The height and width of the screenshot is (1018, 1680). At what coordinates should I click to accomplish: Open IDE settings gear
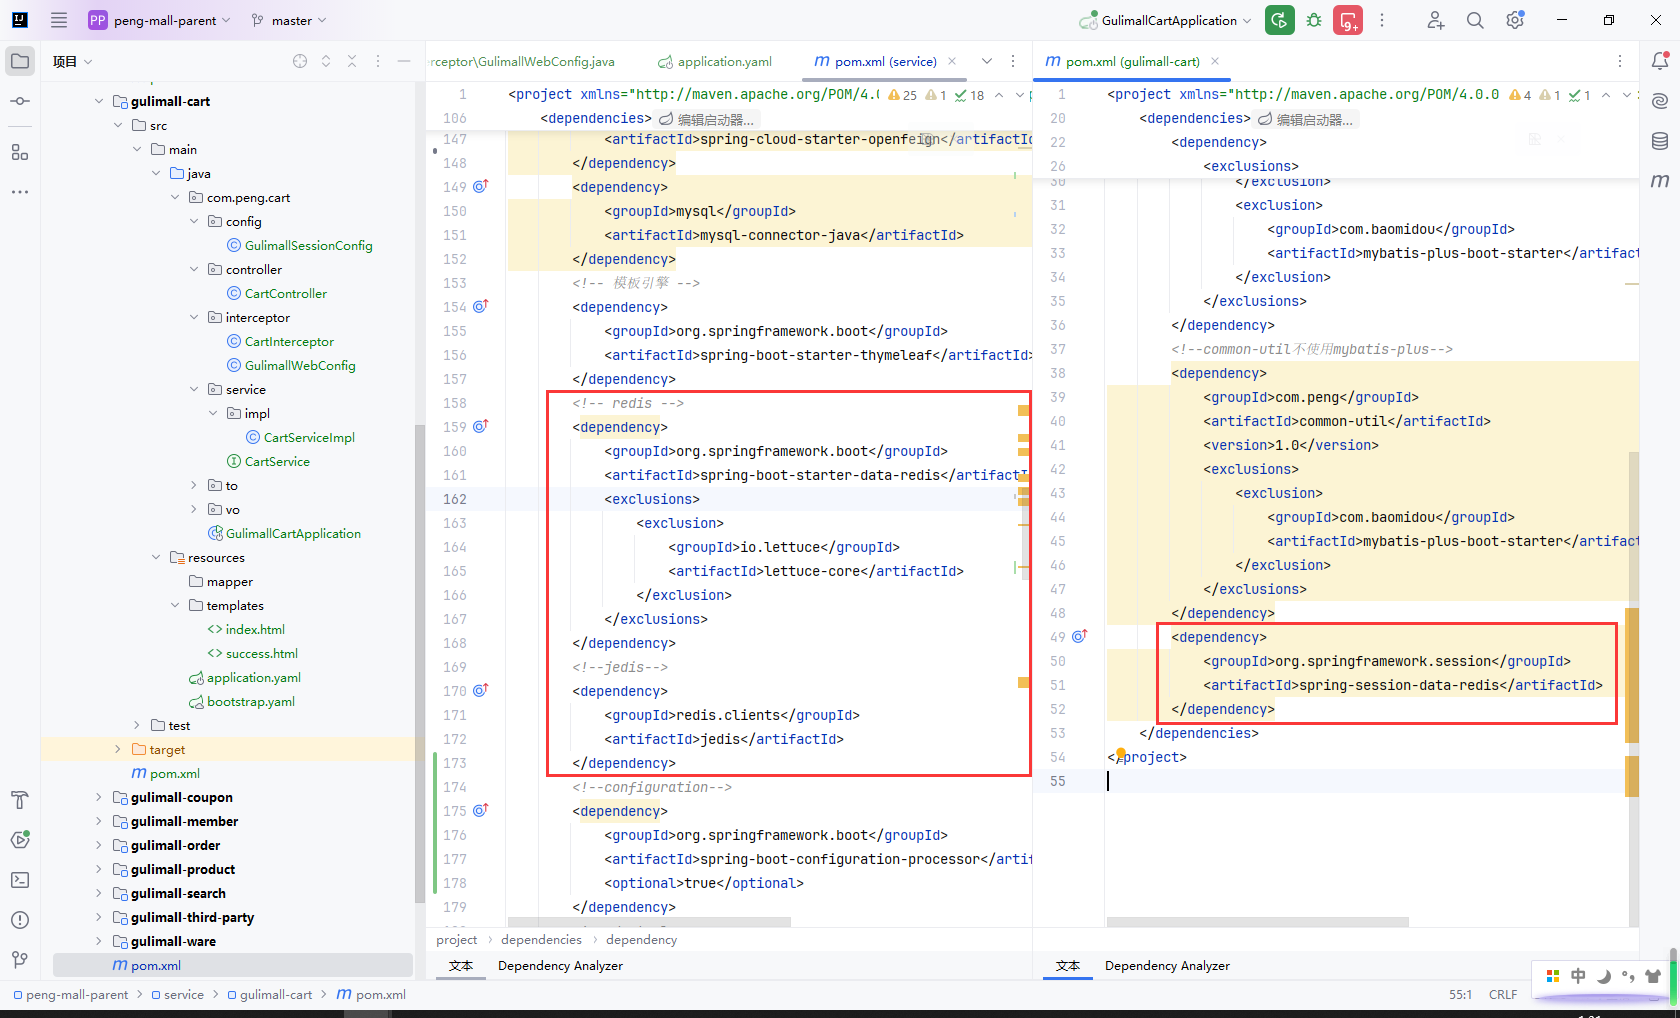[x=1515, y=20]
